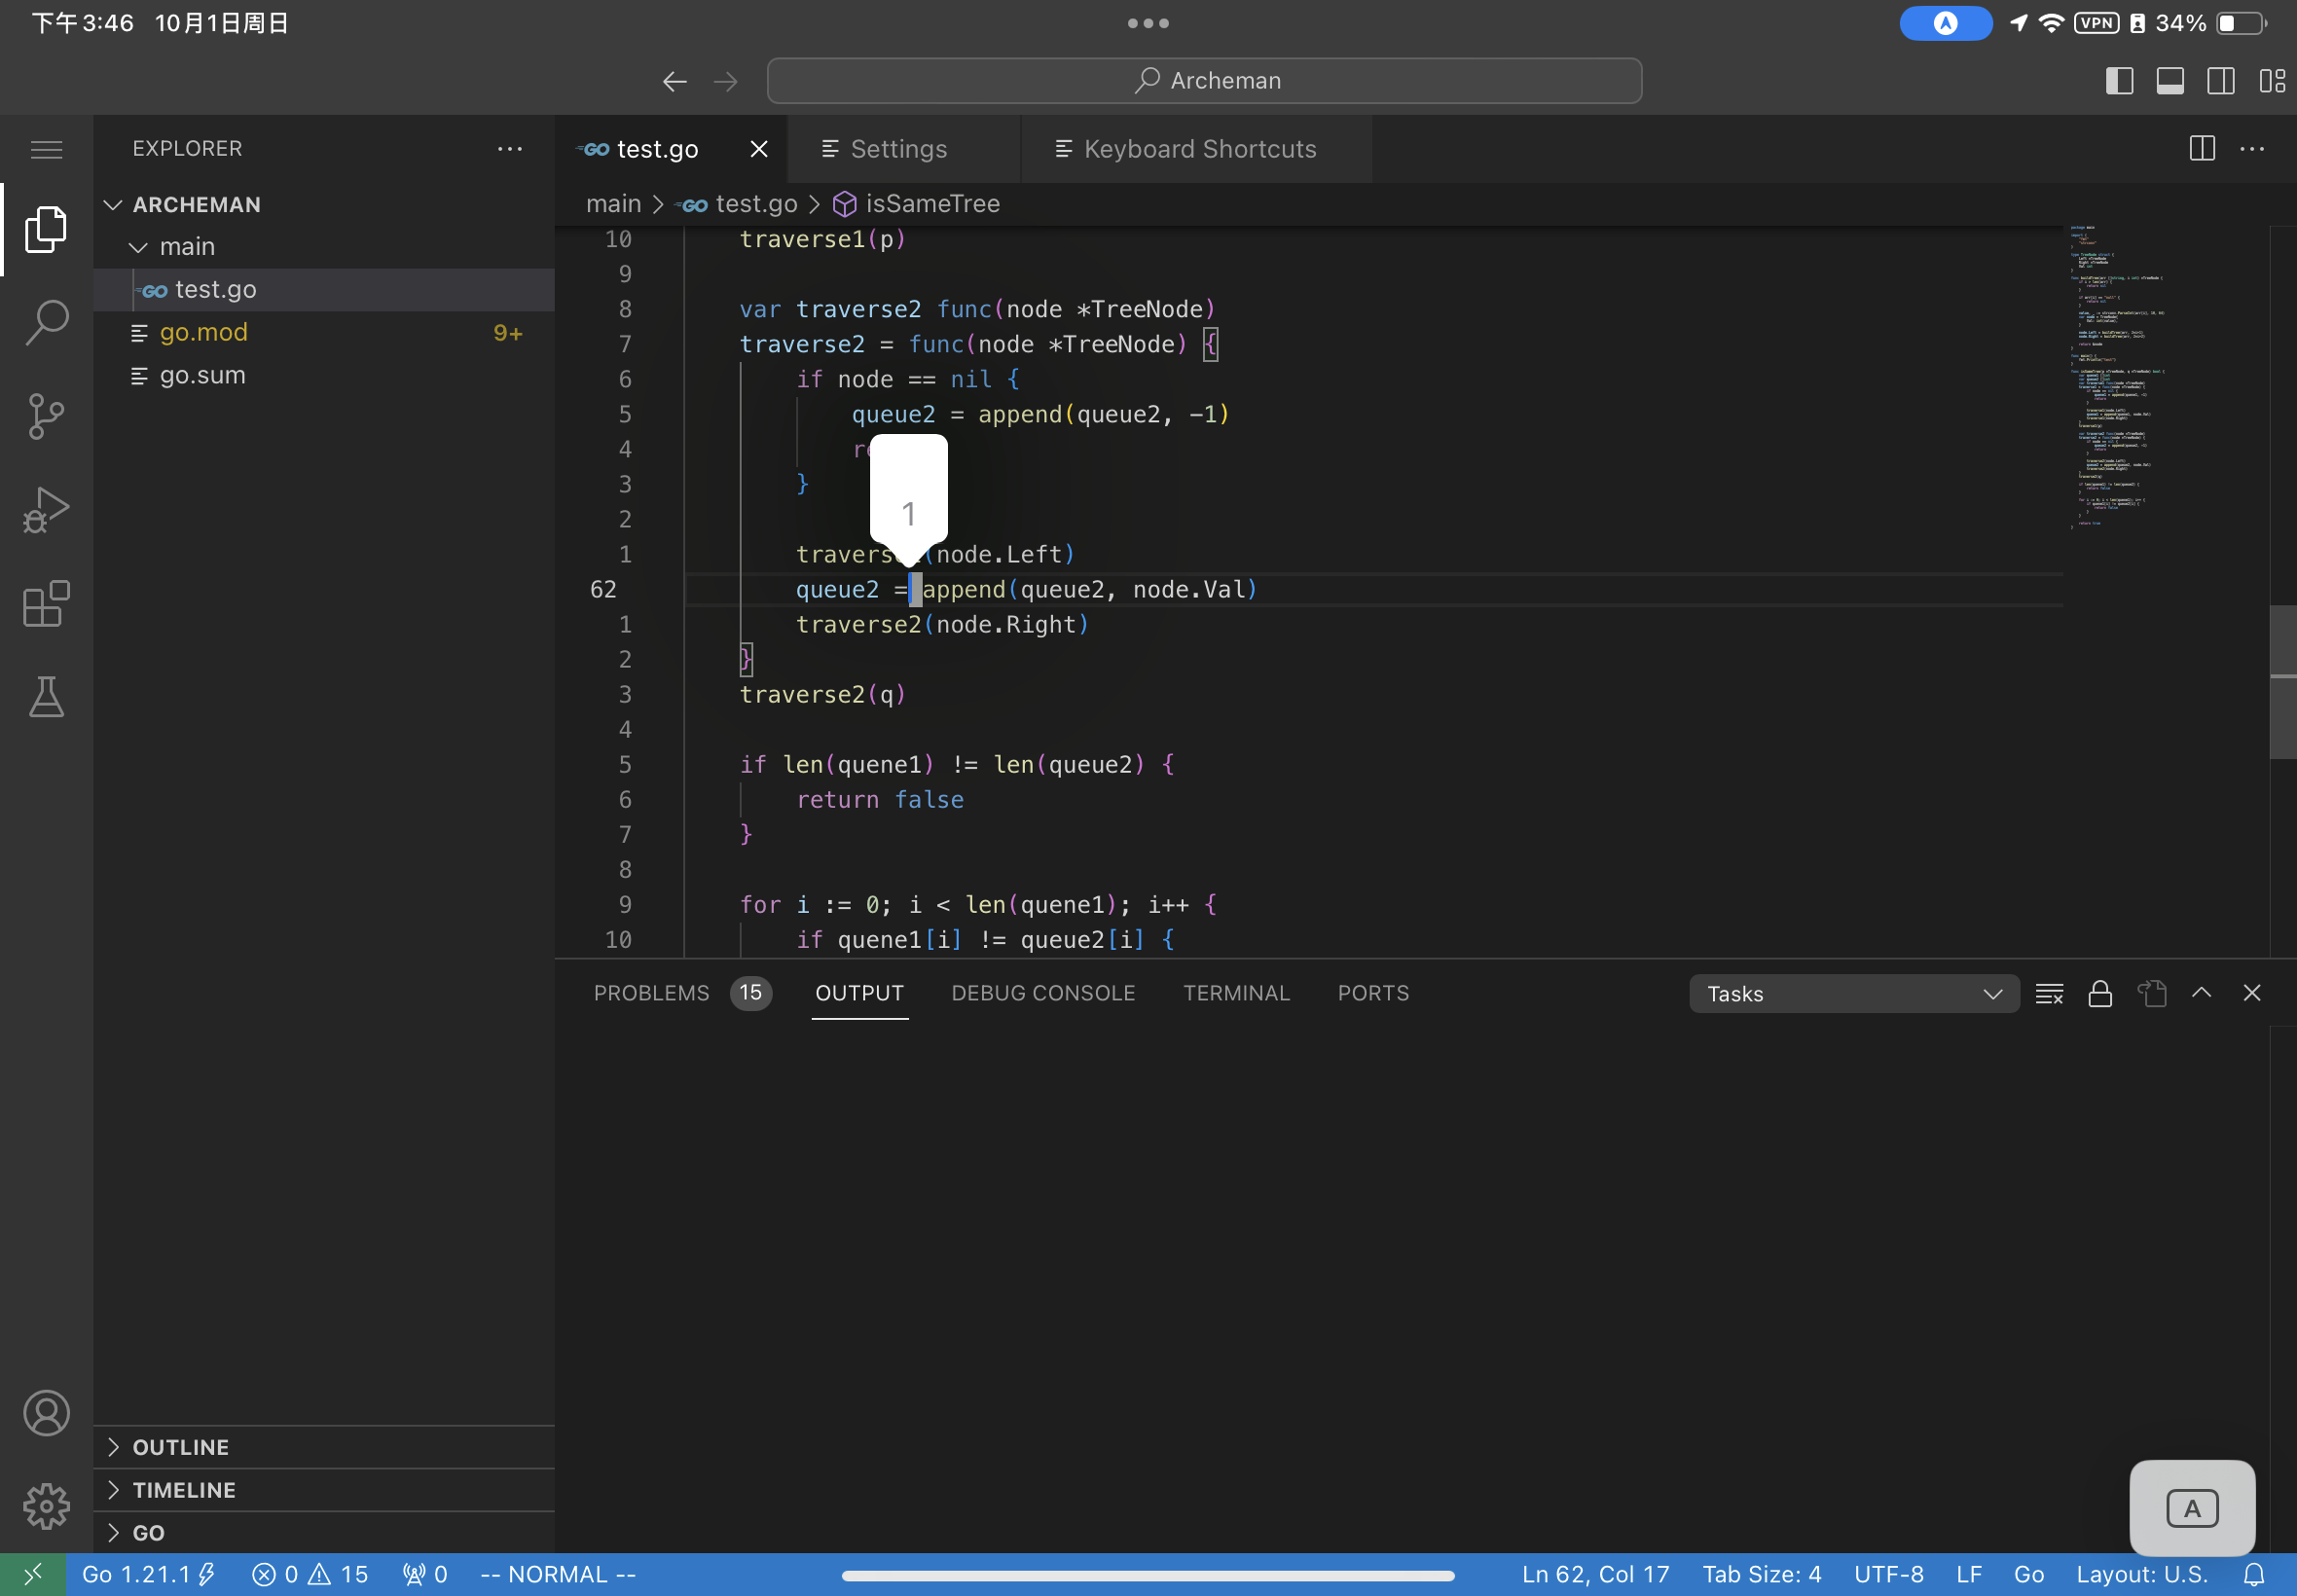
Task: Open the breadcrumb main folder
Action: point(613,204)
